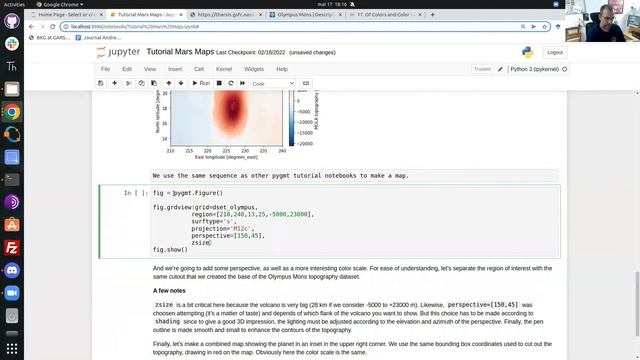This screenshot has width=640, height=360.
Task: Paste cells below with the clipboard icon
Action: click(154, 83)
